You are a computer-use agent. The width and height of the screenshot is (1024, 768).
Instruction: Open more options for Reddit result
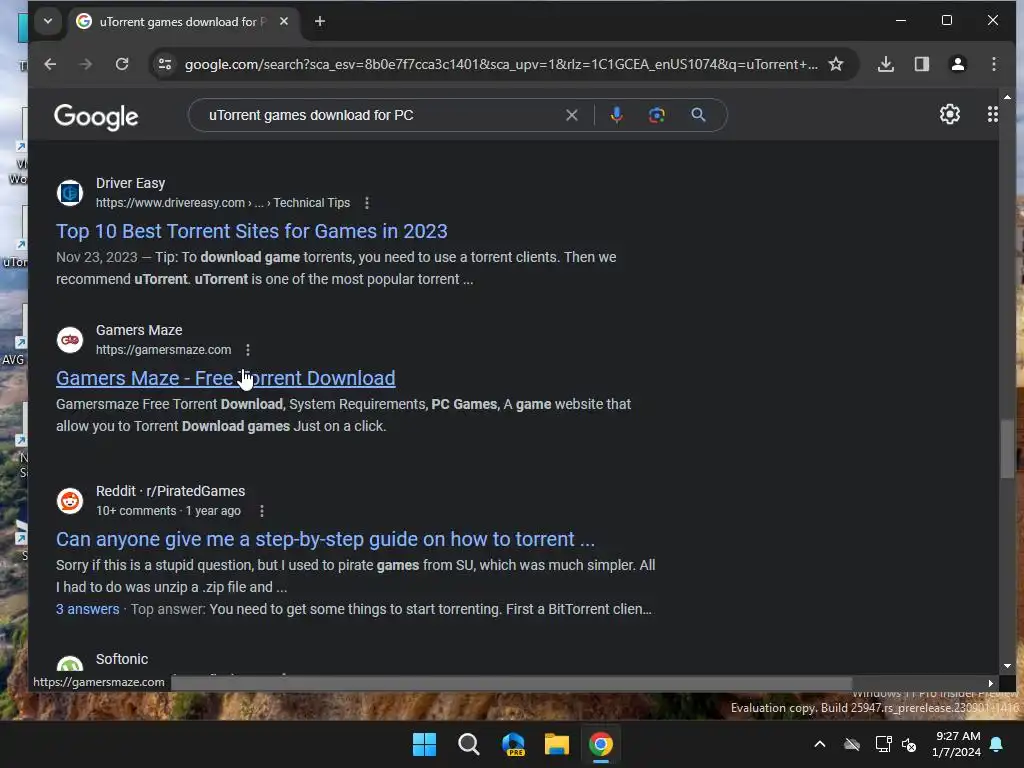click(x=262, y=511)
